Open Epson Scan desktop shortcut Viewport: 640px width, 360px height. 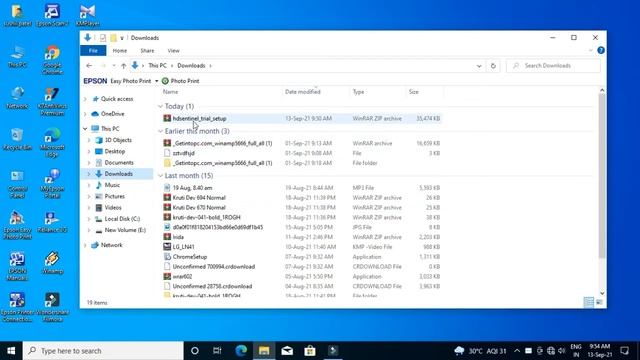point(52,16)
